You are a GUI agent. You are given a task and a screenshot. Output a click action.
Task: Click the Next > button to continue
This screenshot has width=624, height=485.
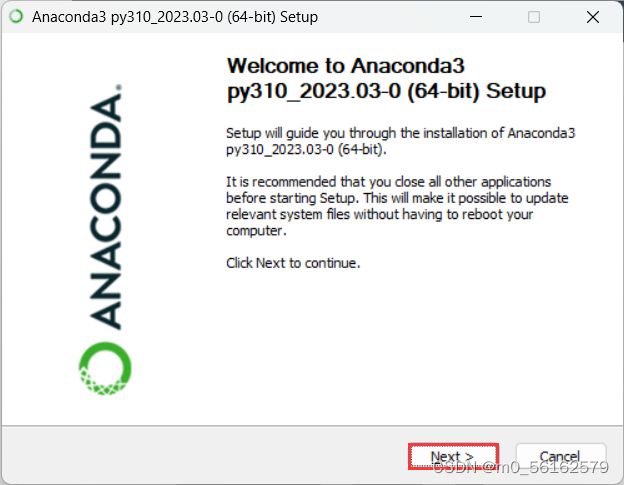[453, 456]
